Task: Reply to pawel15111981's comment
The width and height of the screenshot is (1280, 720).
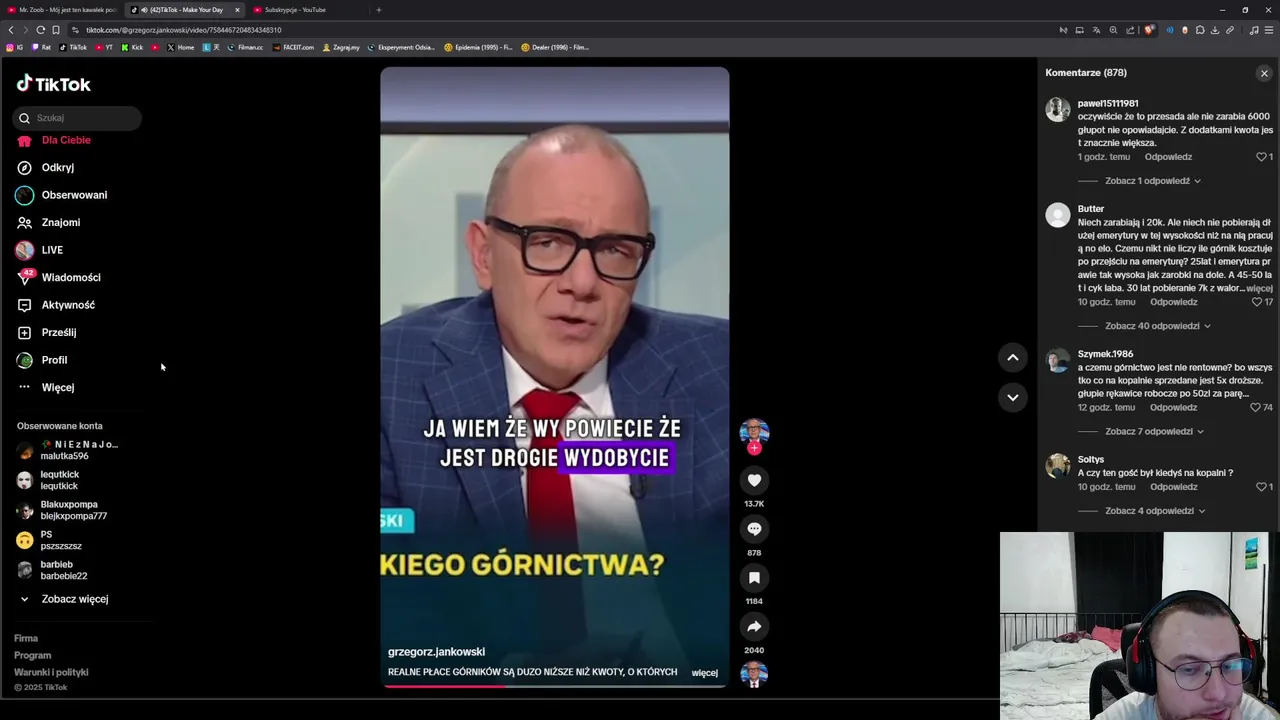Action: pos(1168,157)
